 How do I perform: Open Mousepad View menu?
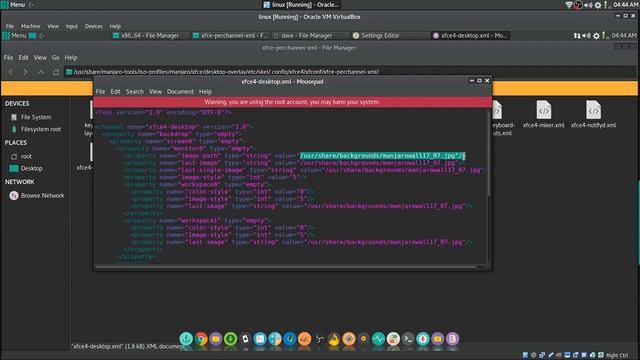tap(155, 91)
